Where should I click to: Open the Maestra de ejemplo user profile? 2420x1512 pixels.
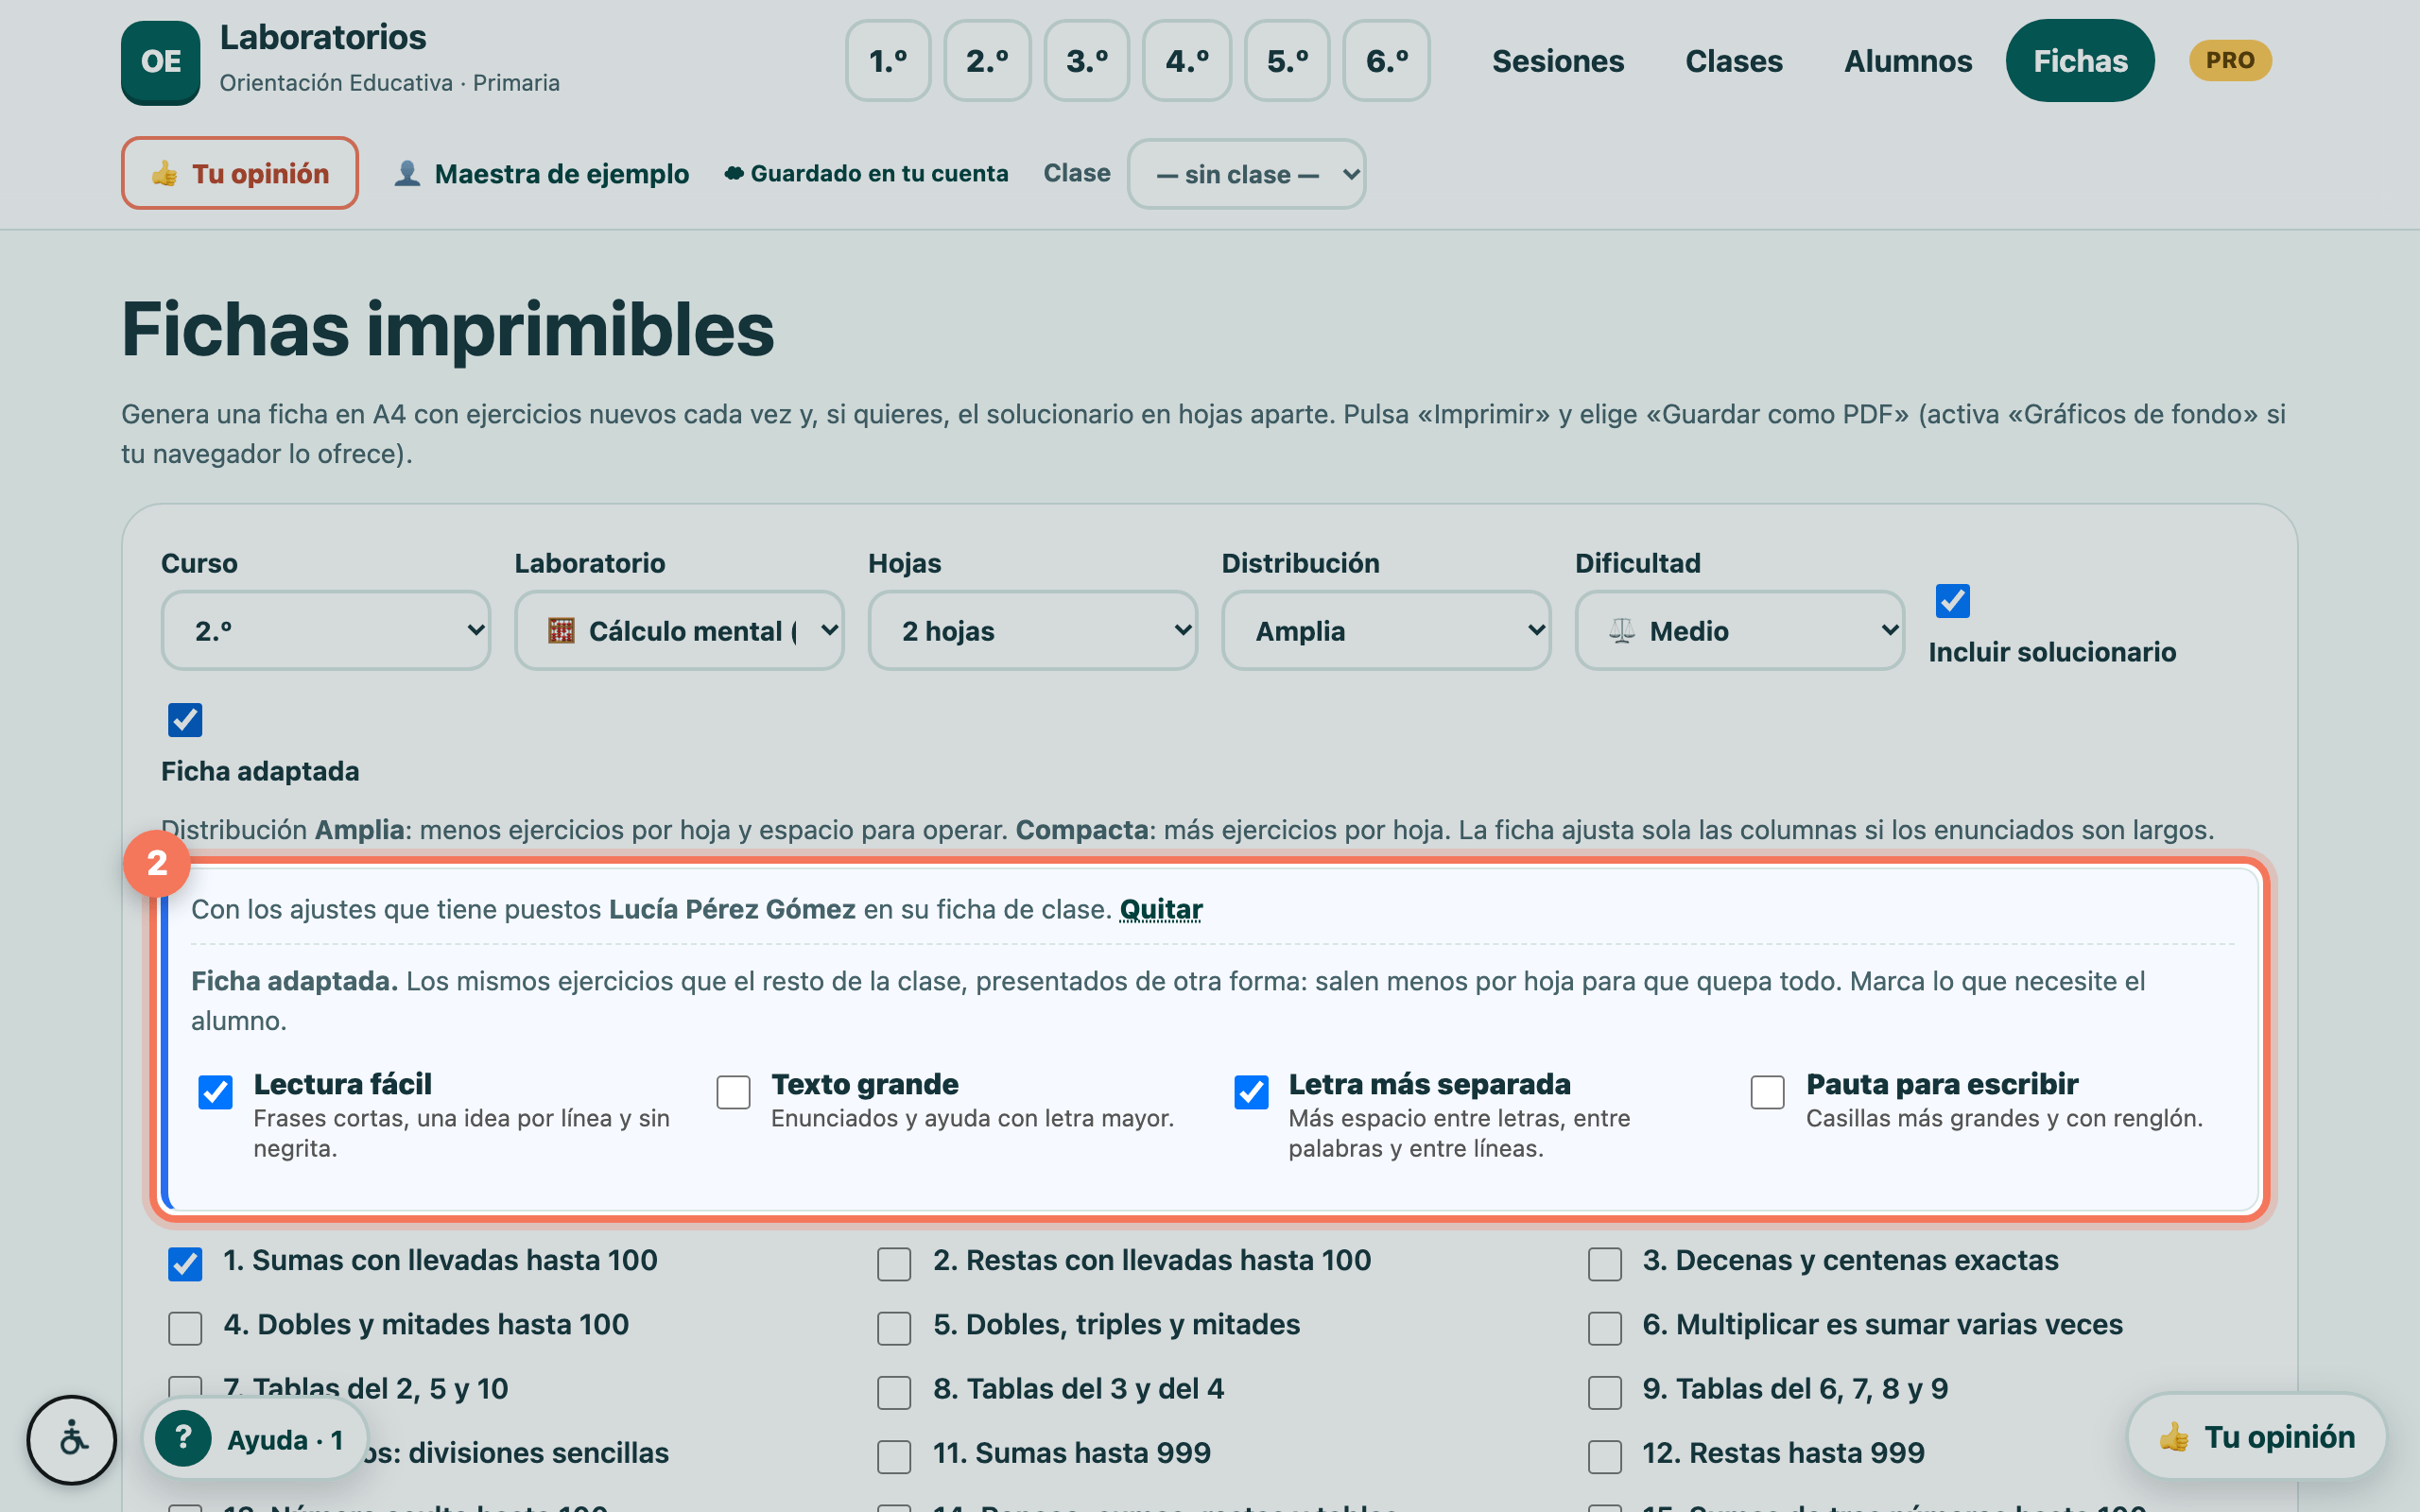(x=541, y=174)
